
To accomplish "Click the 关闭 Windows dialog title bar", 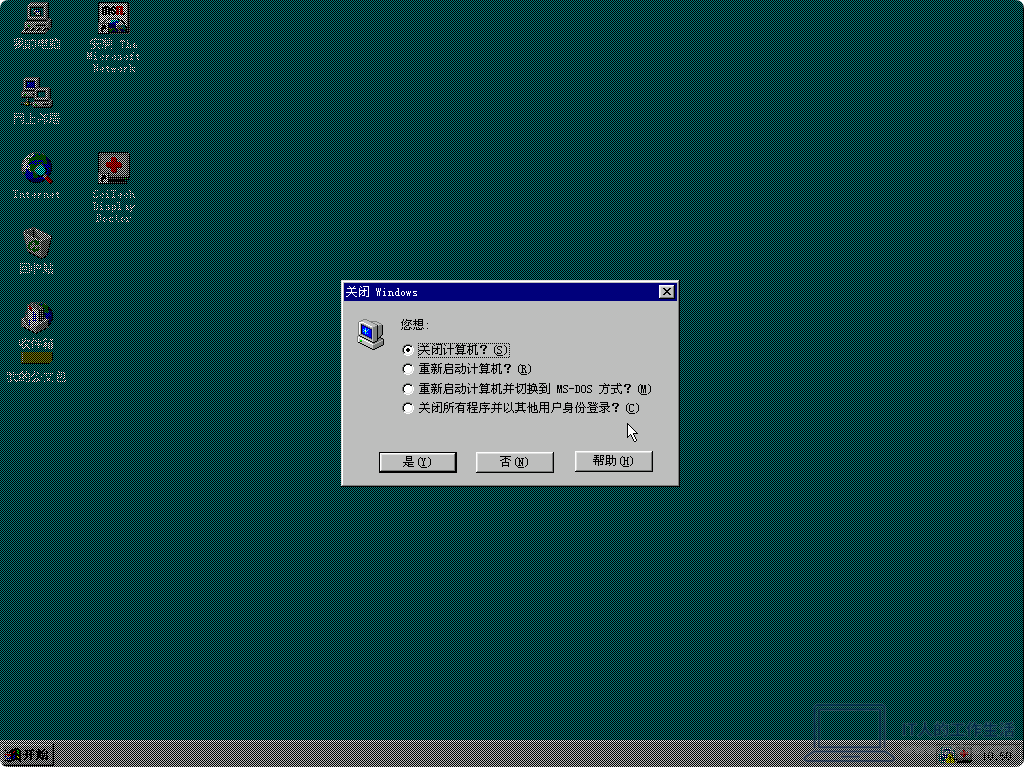I will pos(509,291).
